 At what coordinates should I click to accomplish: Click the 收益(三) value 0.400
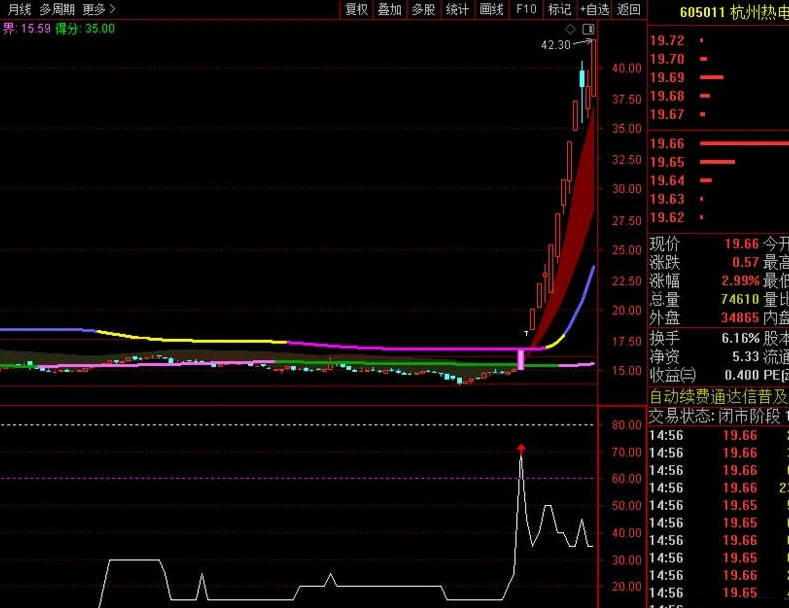coord(742,375)
